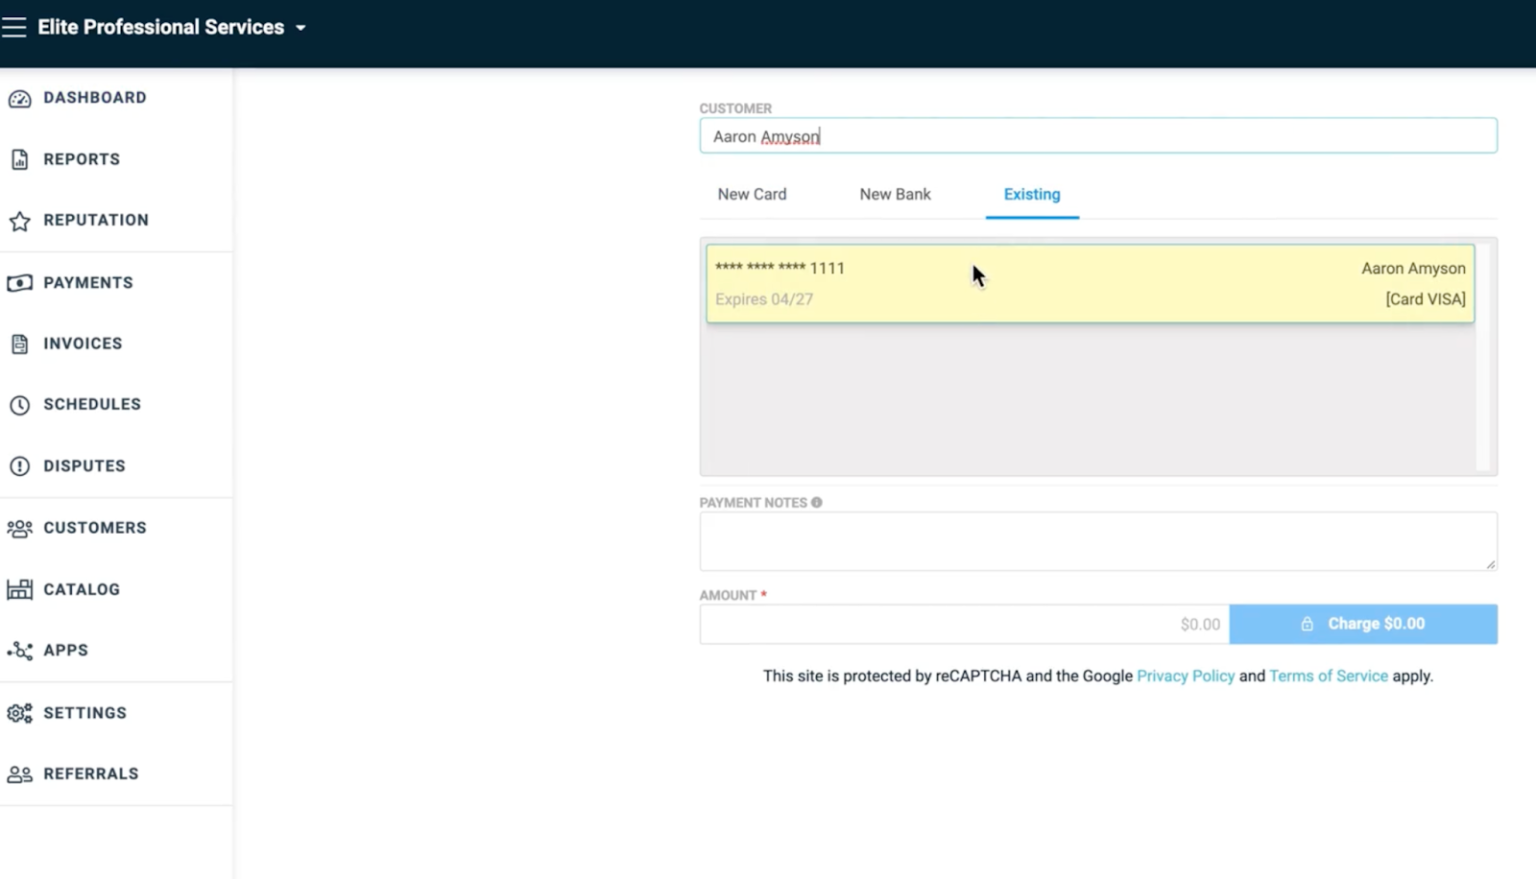Click the Settings gears icon
1536x879 pixels.
click(x=19, y=713)
